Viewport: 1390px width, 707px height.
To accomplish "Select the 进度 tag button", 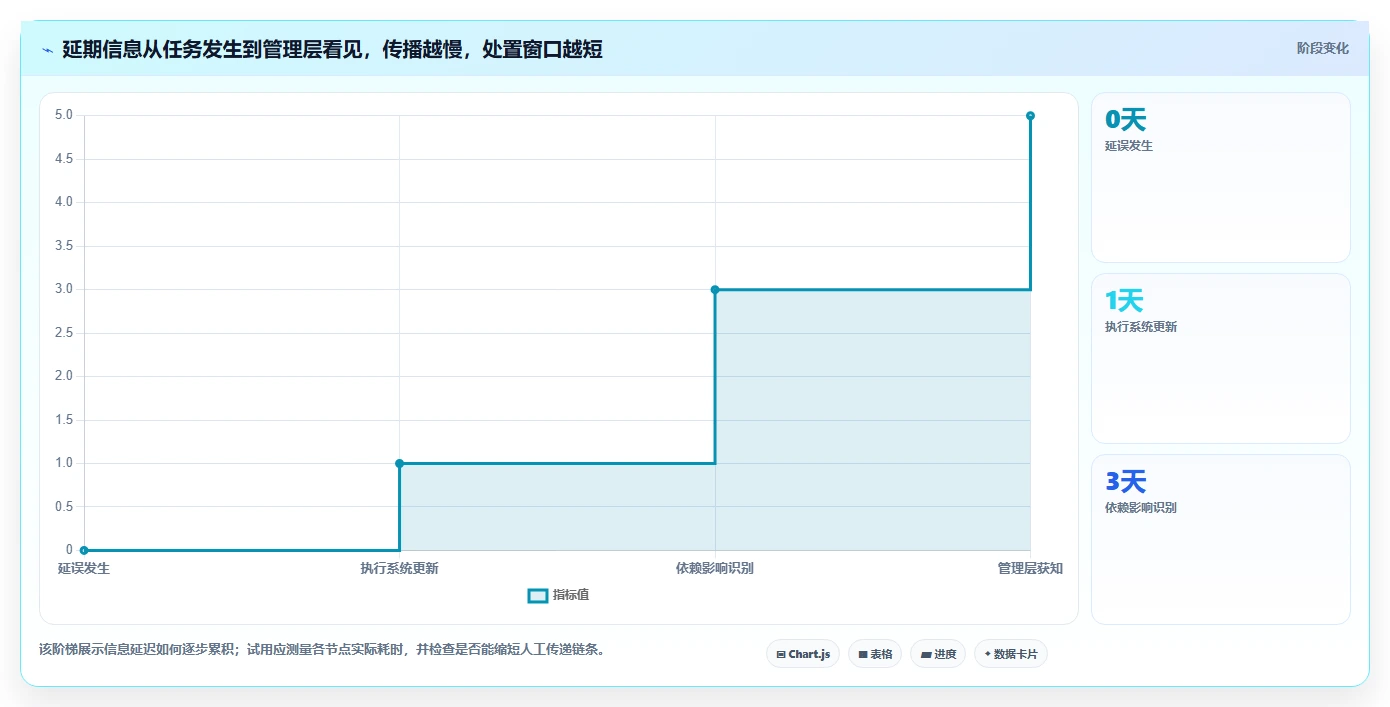I will [x=938, y=654].
